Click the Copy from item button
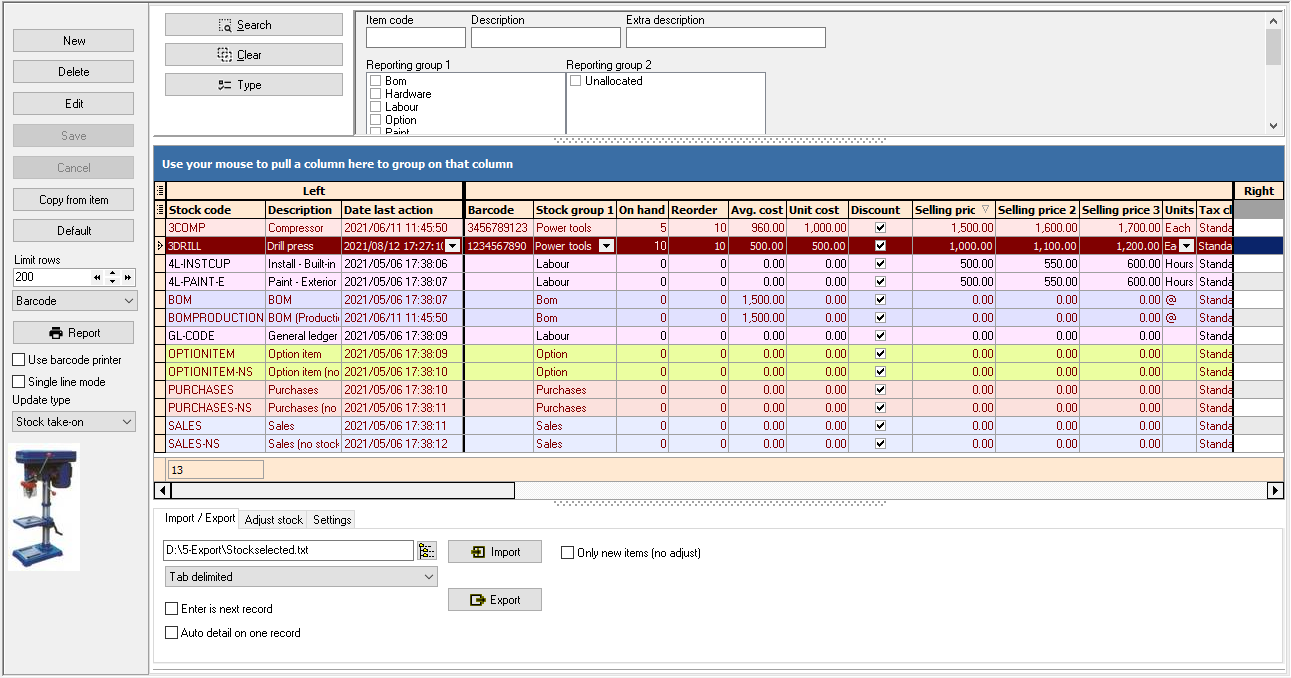This screenshot has height=678, width=1291. [74, 200]
